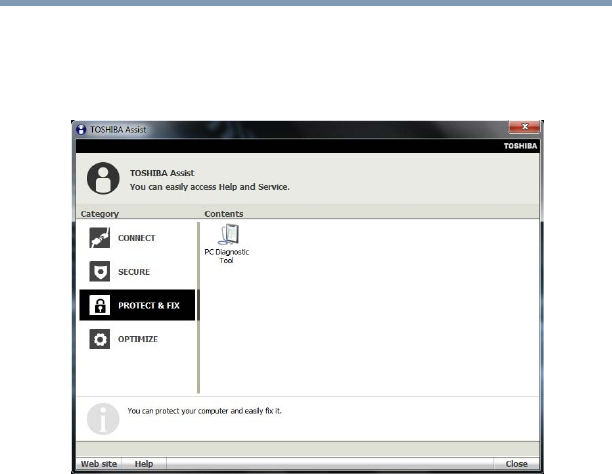Click the 'Contents' column heading

(224, 214)
